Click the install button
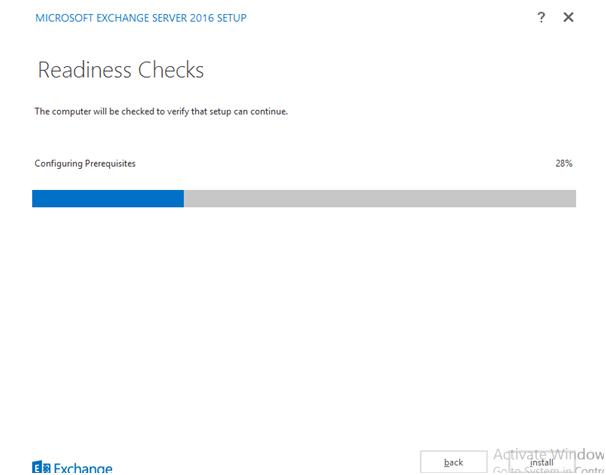 541,462
